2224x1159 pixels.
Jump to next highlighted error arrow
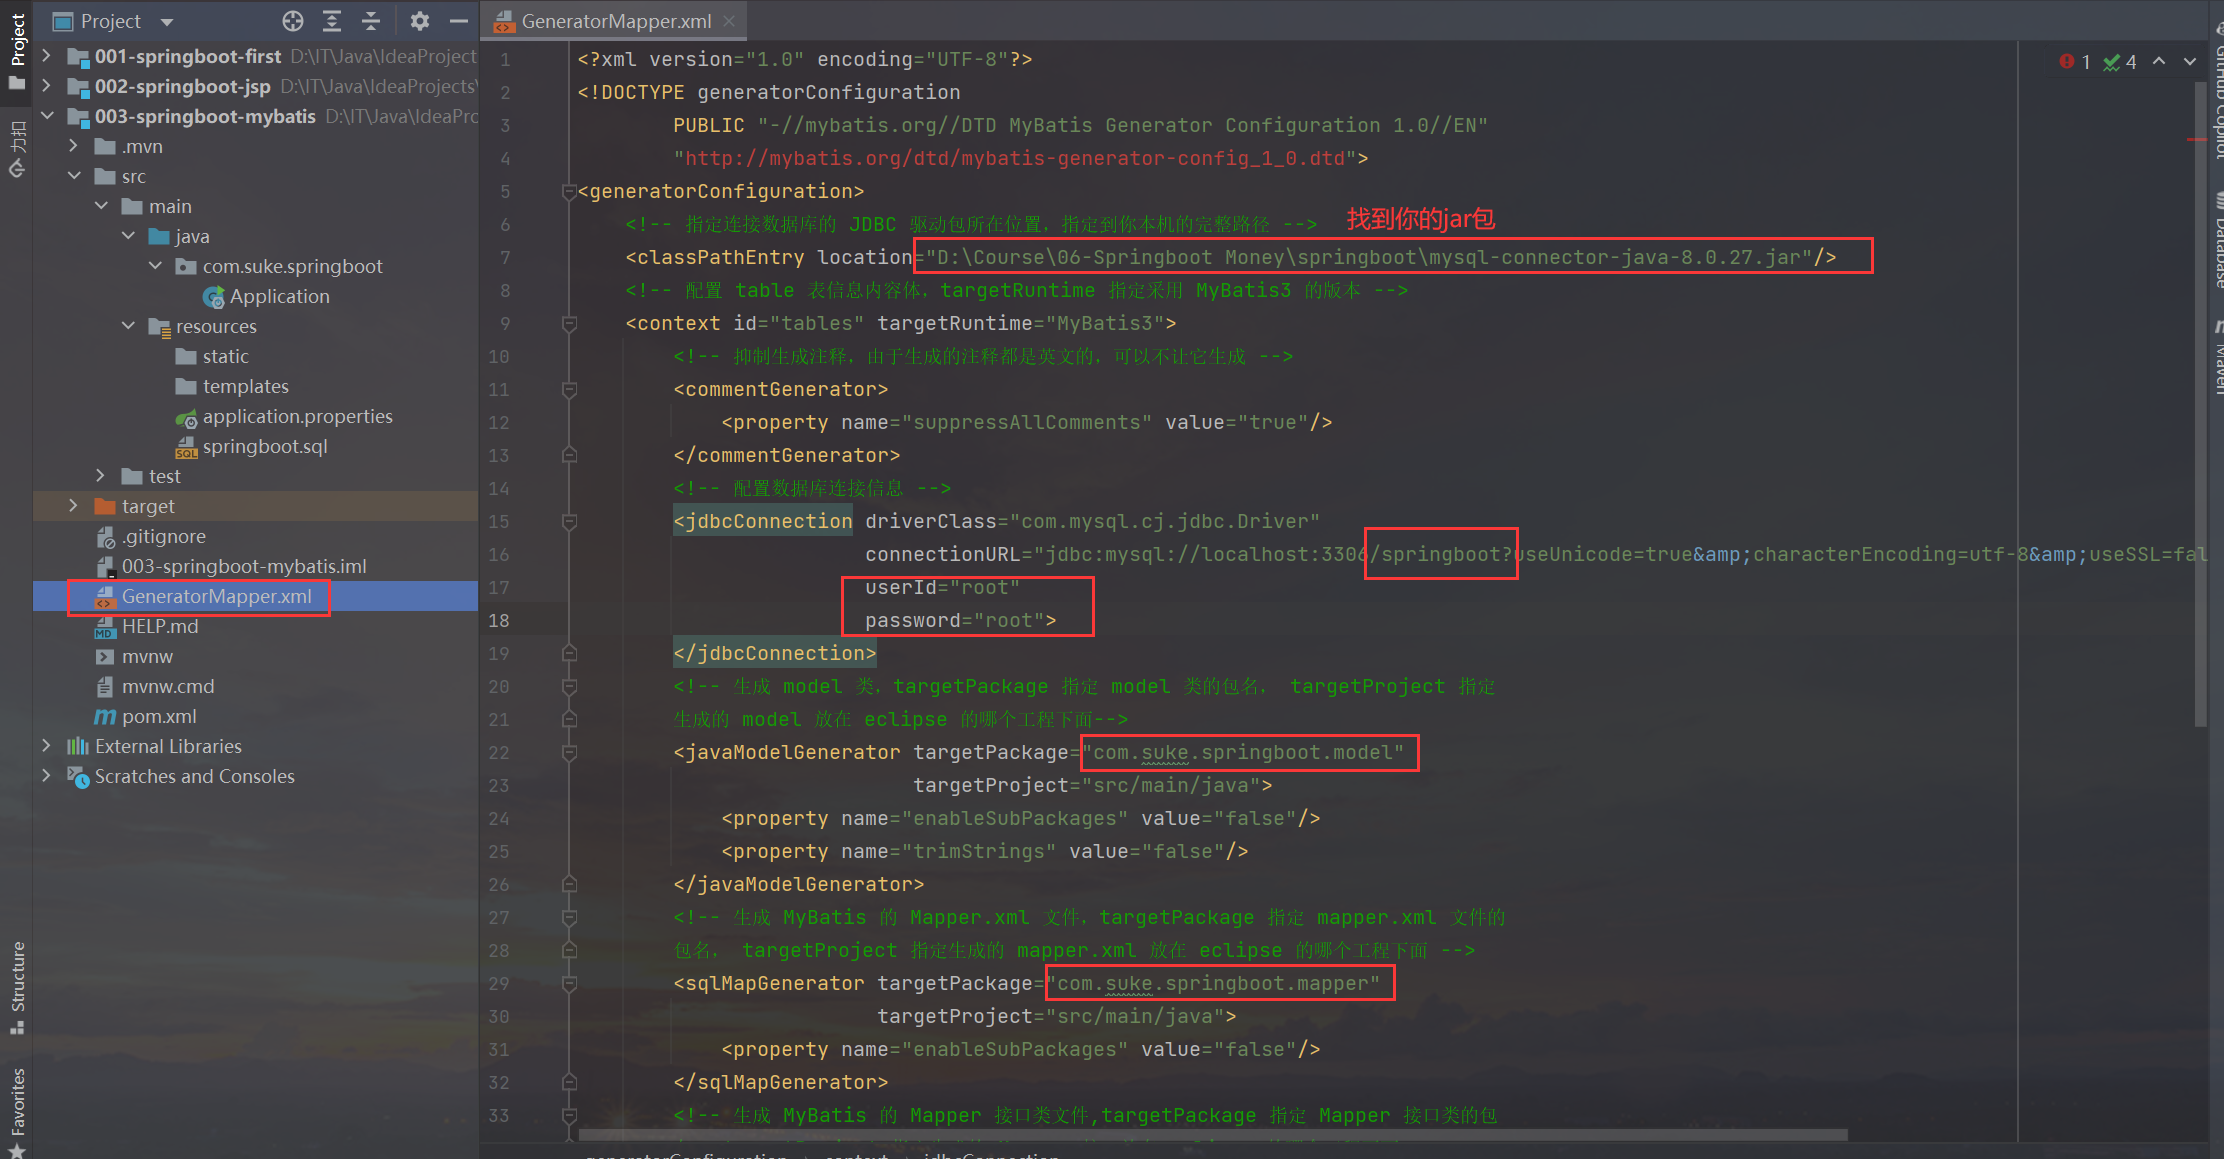[x=2190, y=62]
